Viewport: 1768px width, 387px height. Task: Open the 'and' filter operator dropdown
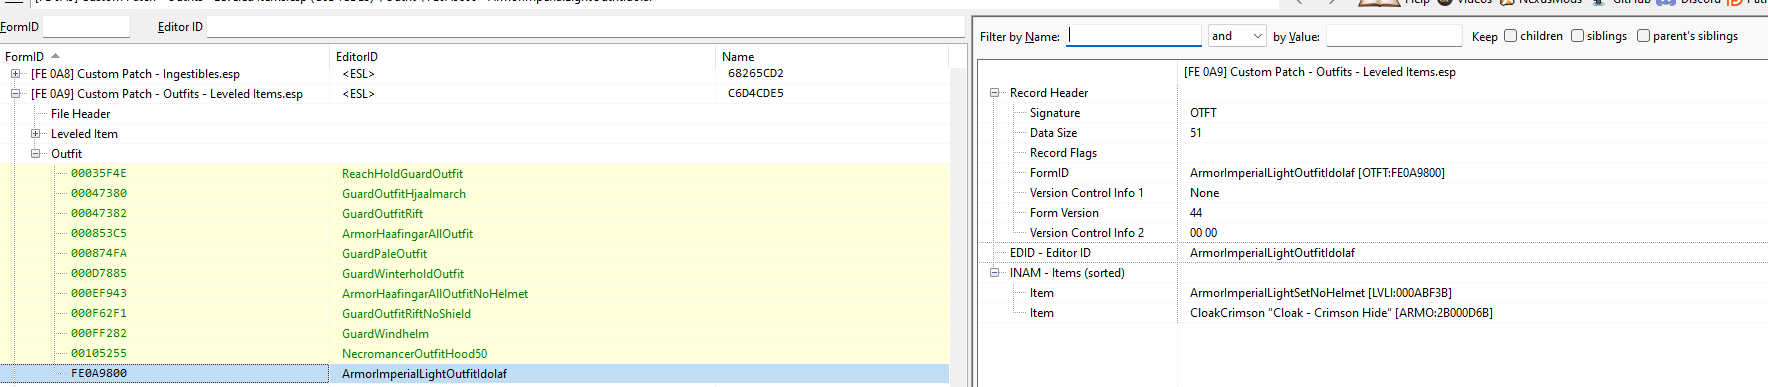(x=1237, y=36)
